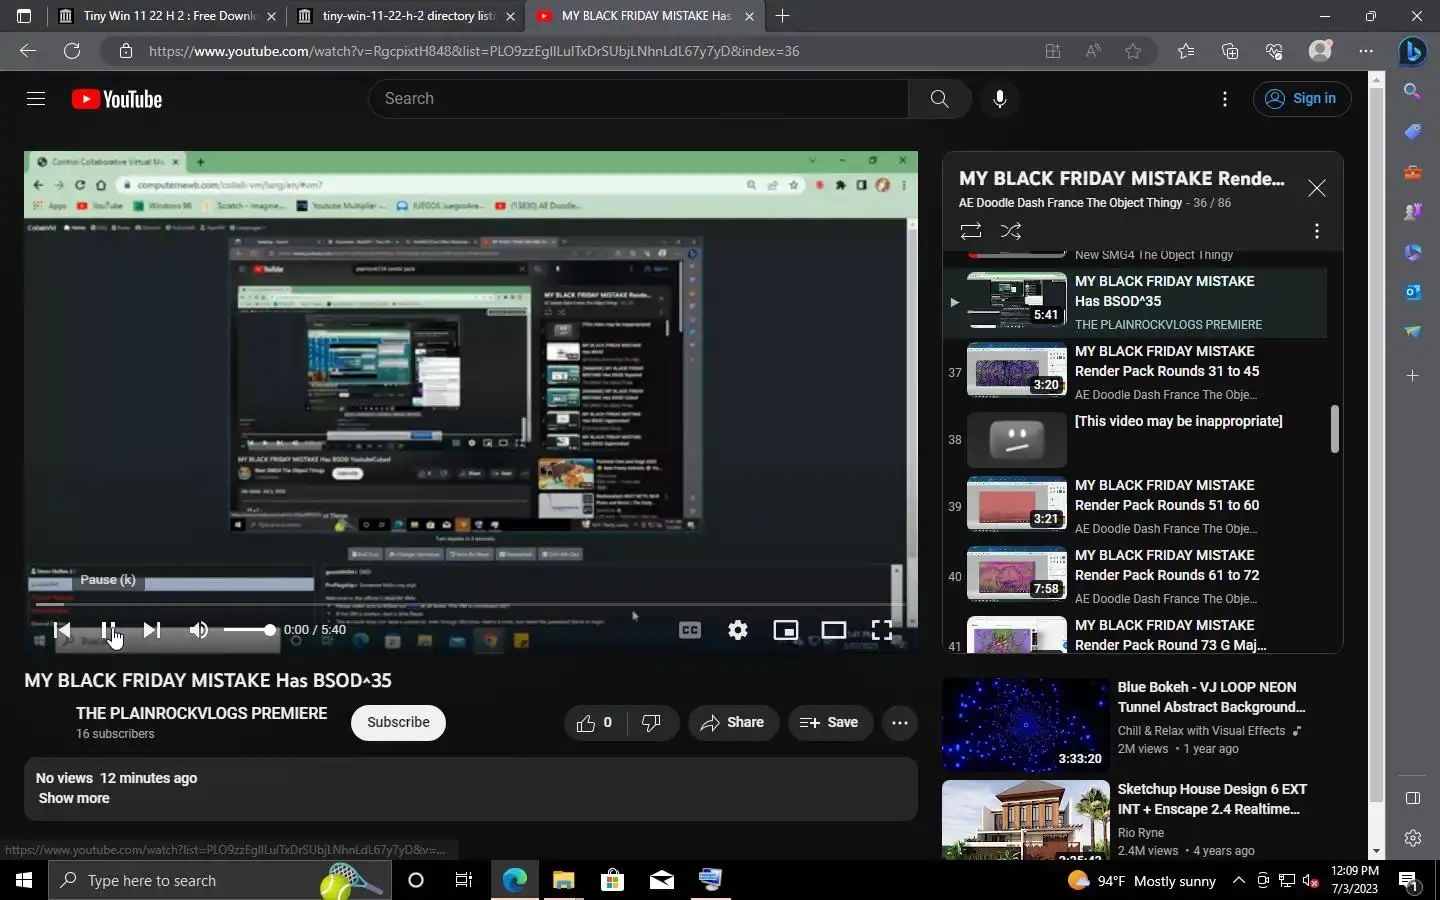Switch to theater mode

(x=834, y=630)
